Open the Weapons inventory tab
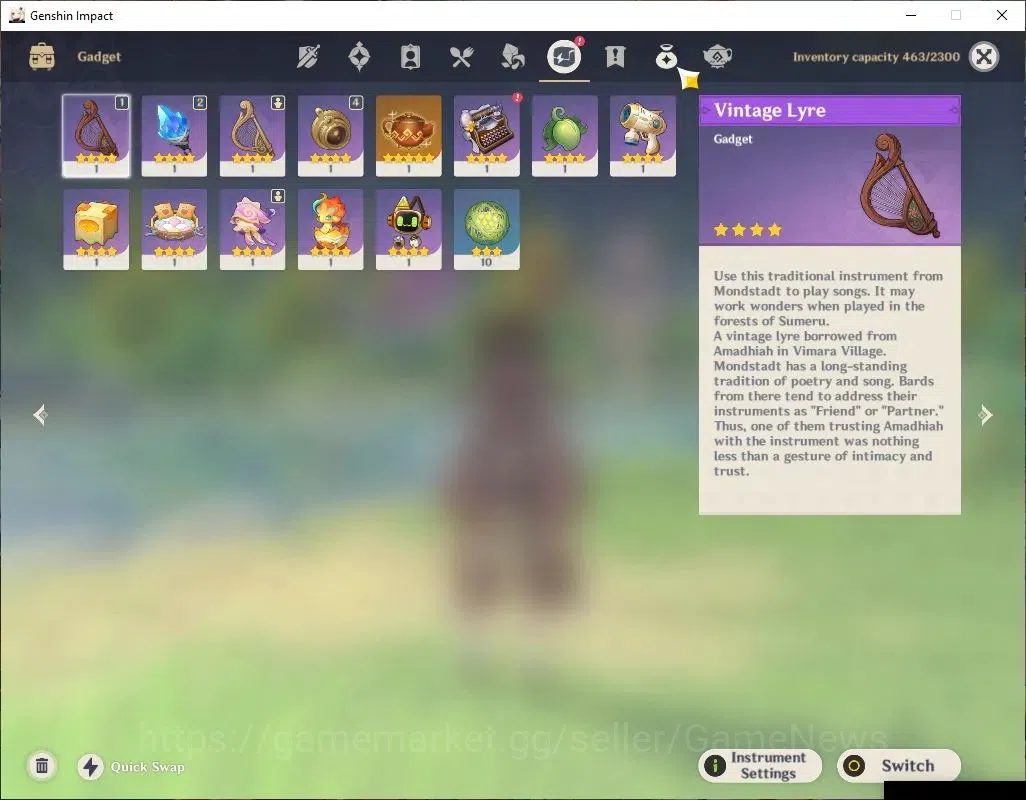The width and height of the screenshot is (1026, 800). tap(308, 57)
